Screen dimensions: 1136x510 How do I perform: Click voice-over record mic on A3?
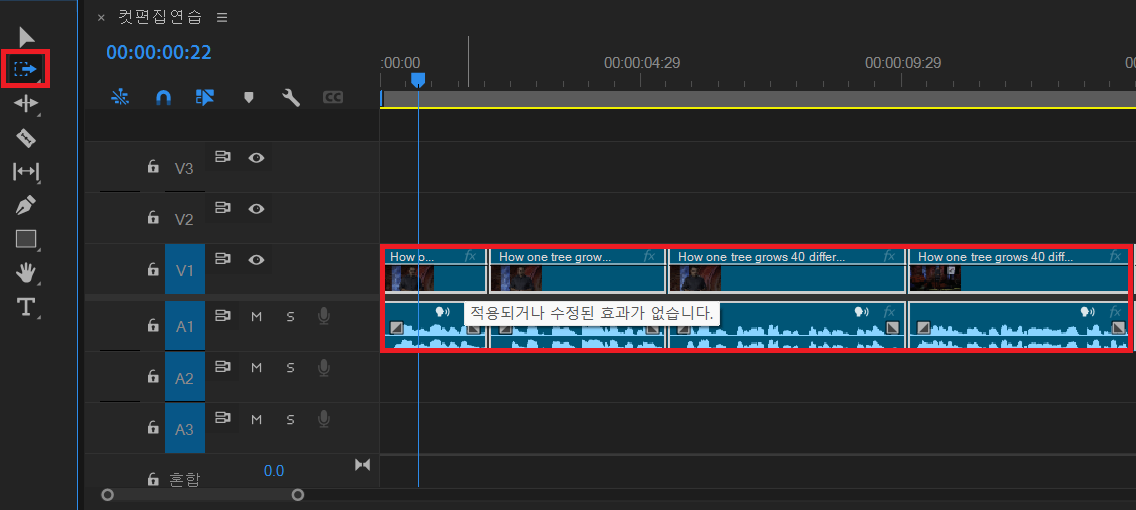324,419
